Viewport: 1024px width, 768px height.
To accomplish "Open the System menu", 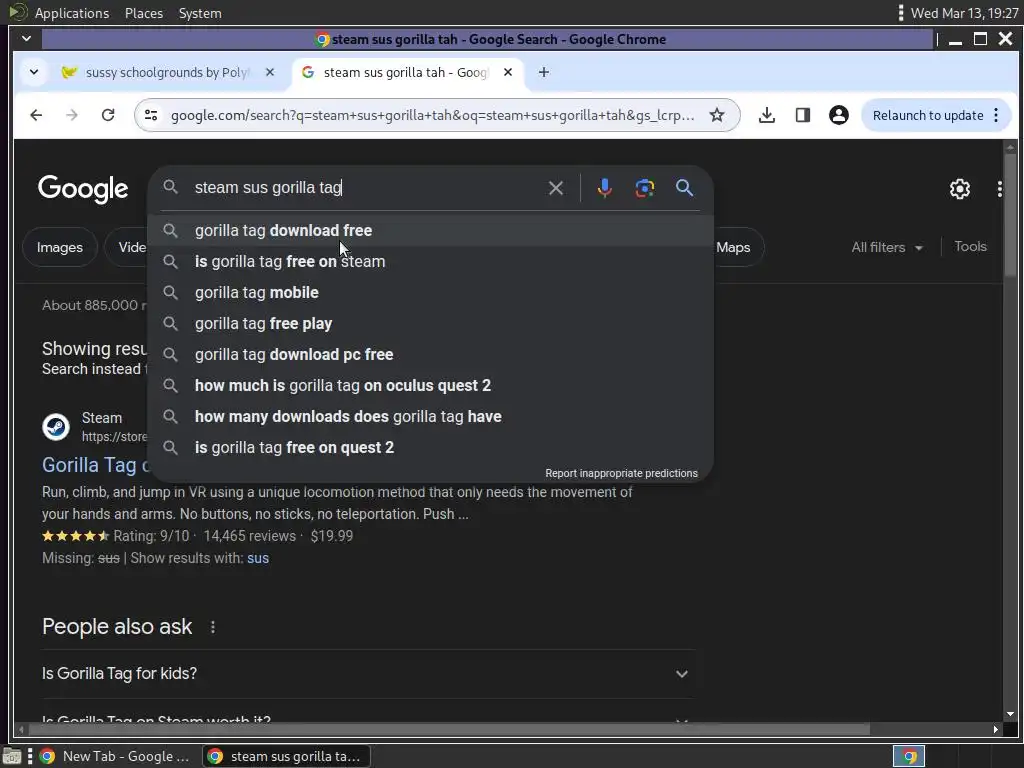I will tap(200, 13).
